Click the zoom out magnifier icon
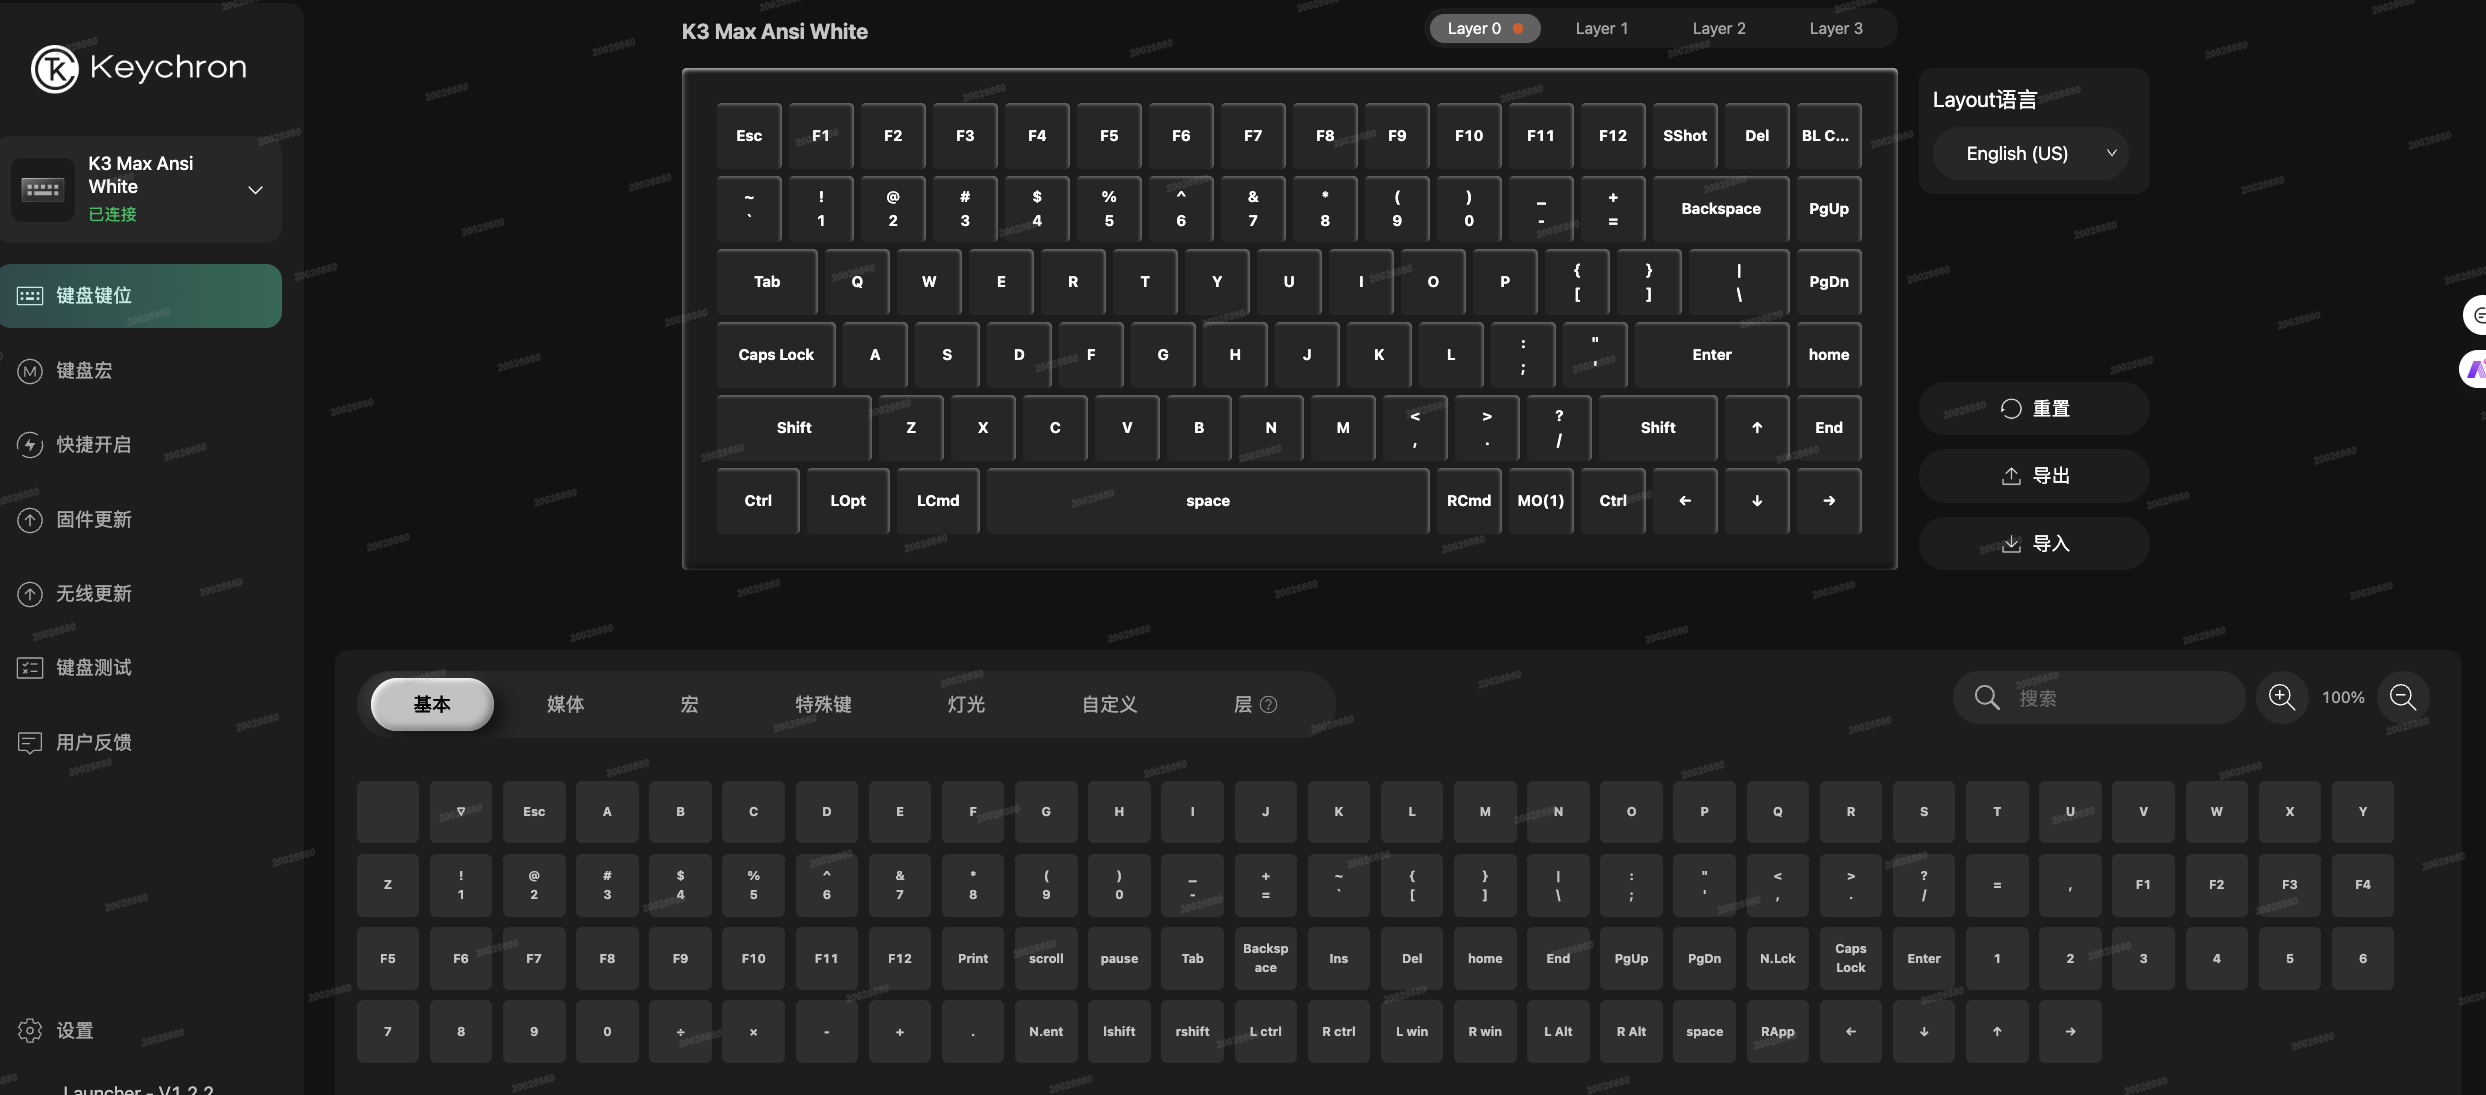This screenshot has height=1095, width=2486. click(2402, 697)
